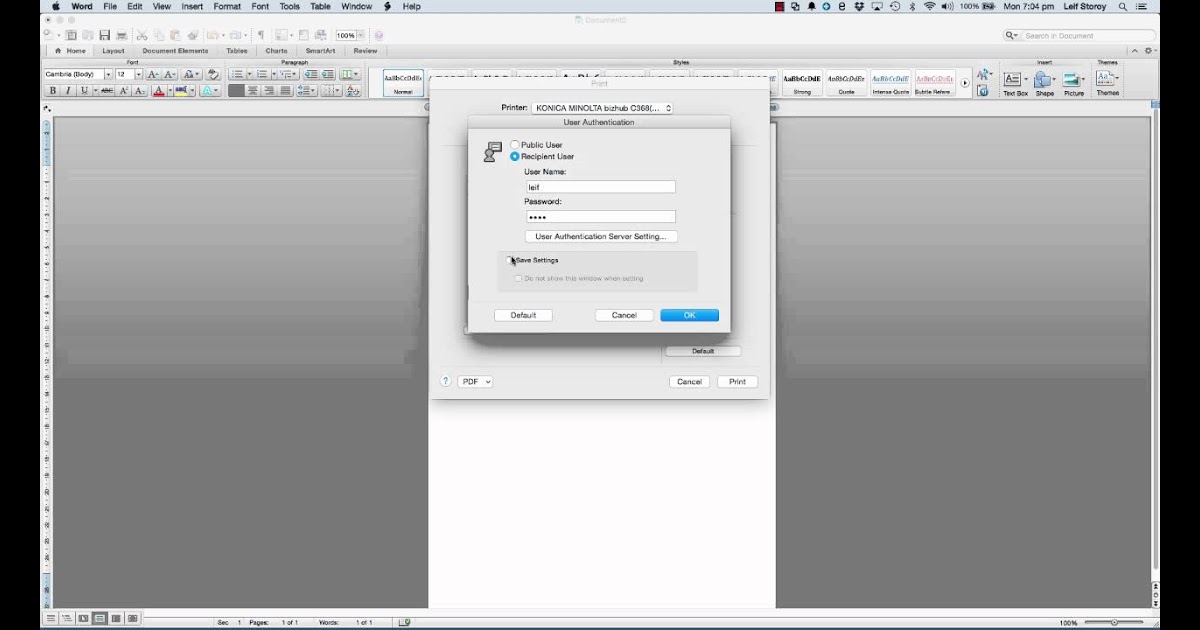1200x630 pixels.
Task: Apply the Intense Quote style
Action: click(890, 83)
